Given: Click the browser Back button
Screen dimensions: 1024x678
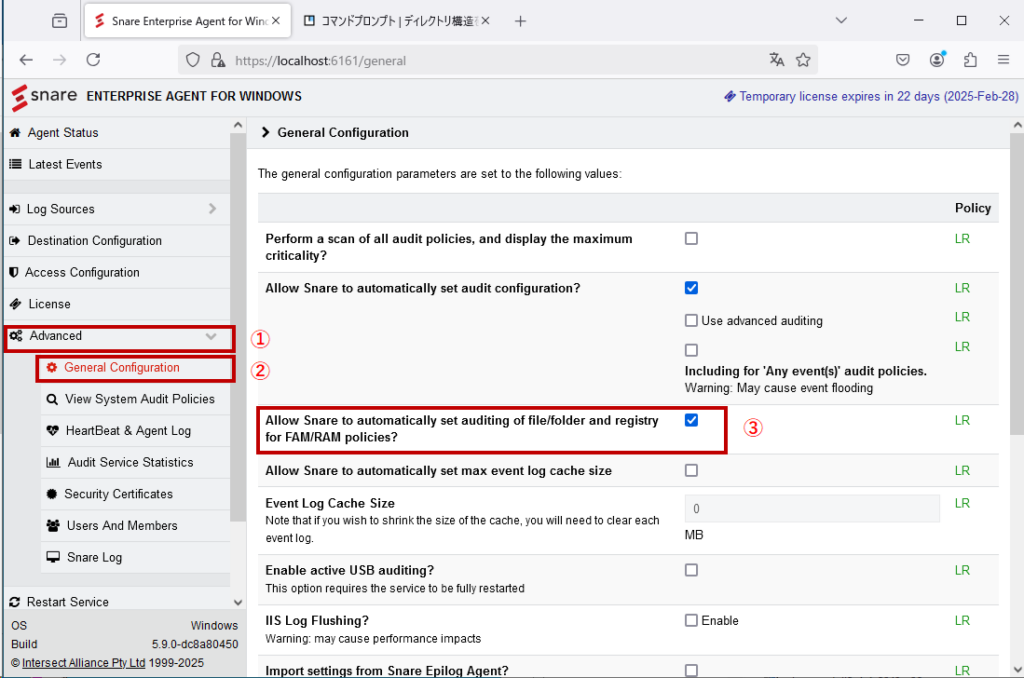Looking at the screenshot, I should (26, 60).
